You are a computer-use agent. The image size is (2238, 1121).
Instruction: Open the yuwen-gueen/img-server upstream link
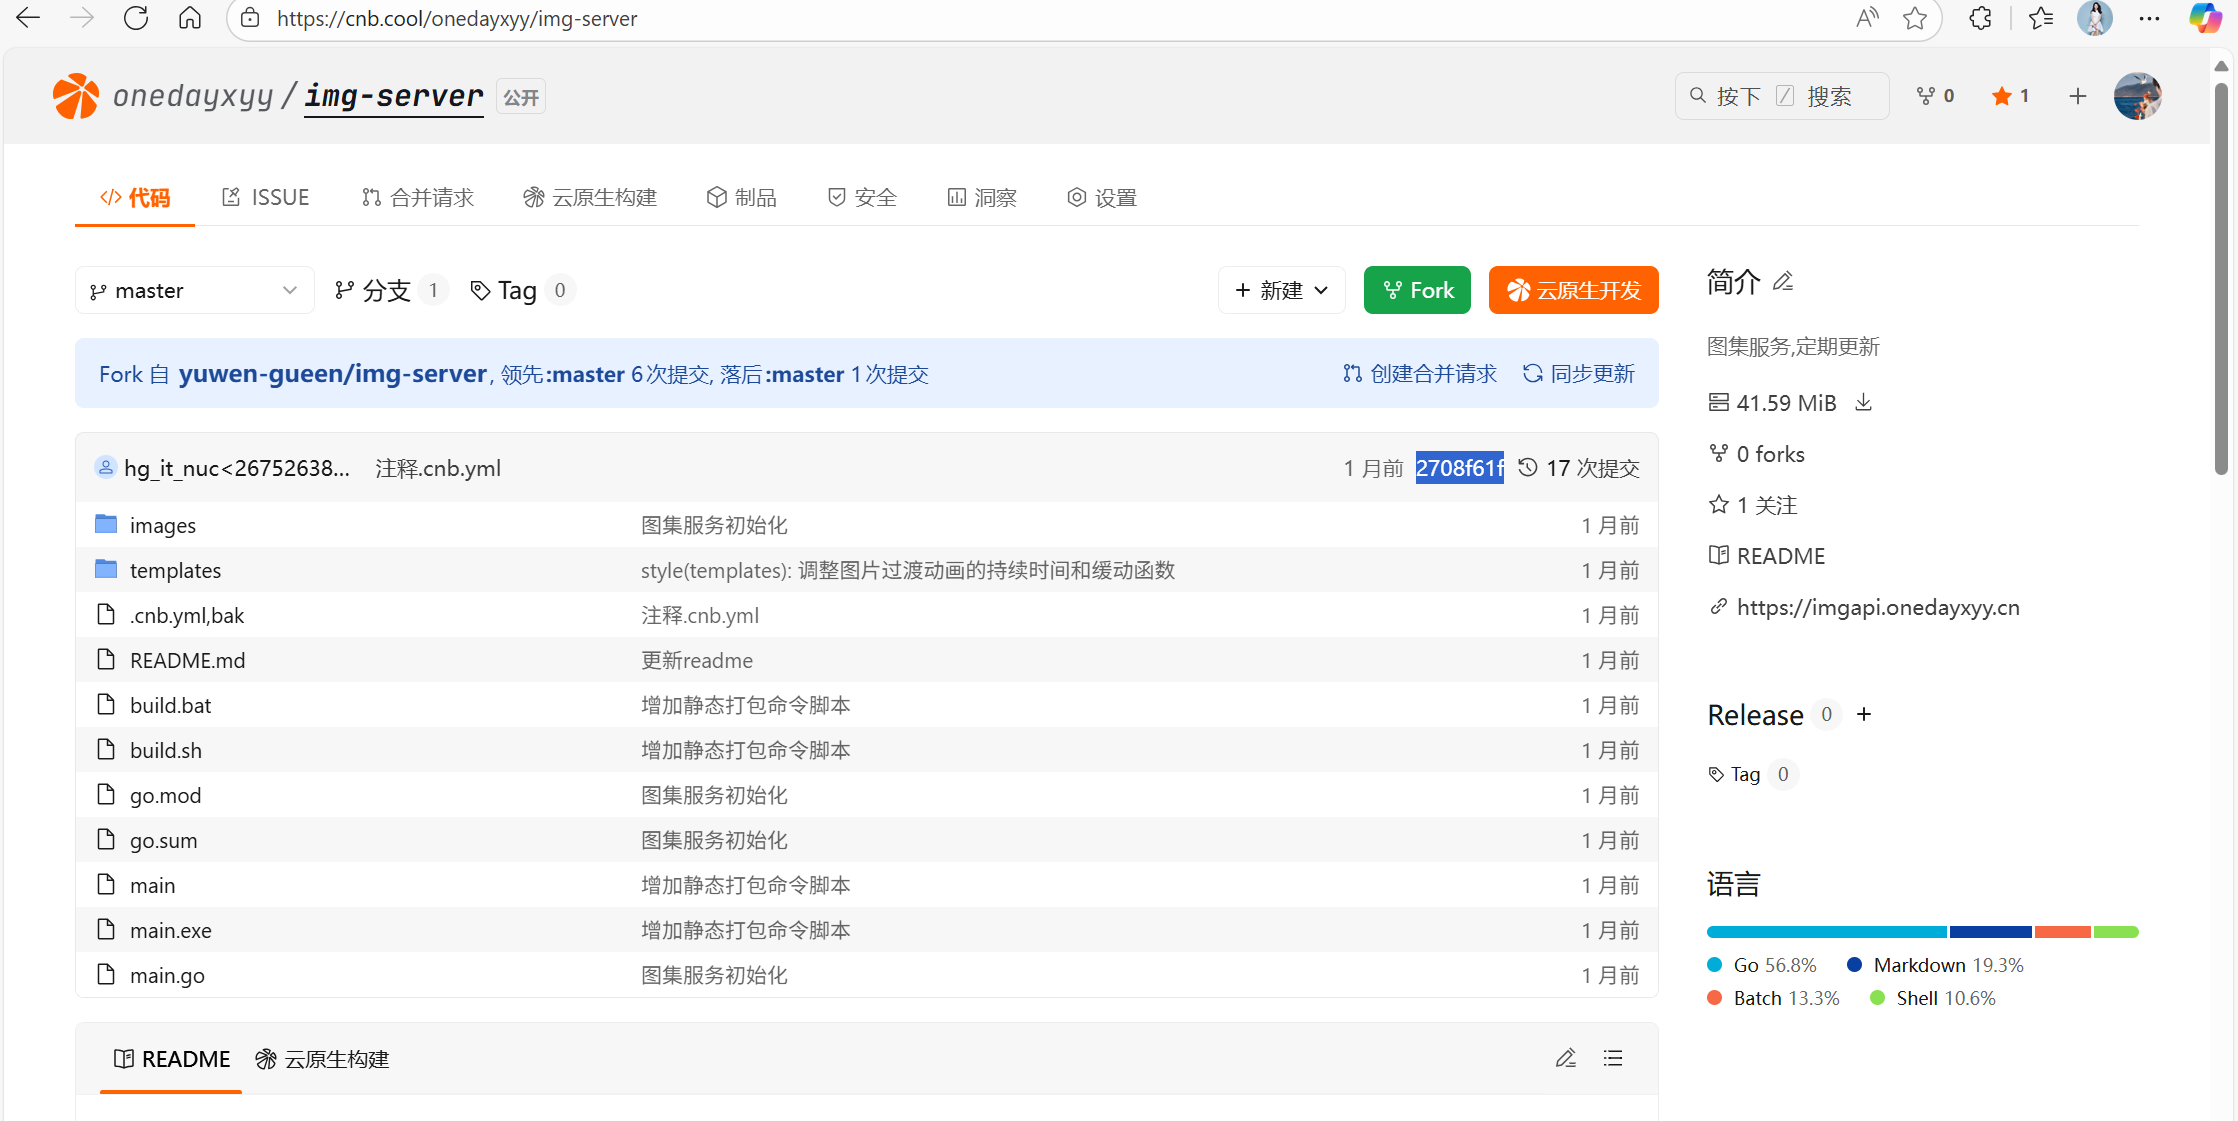pos(332,374)
